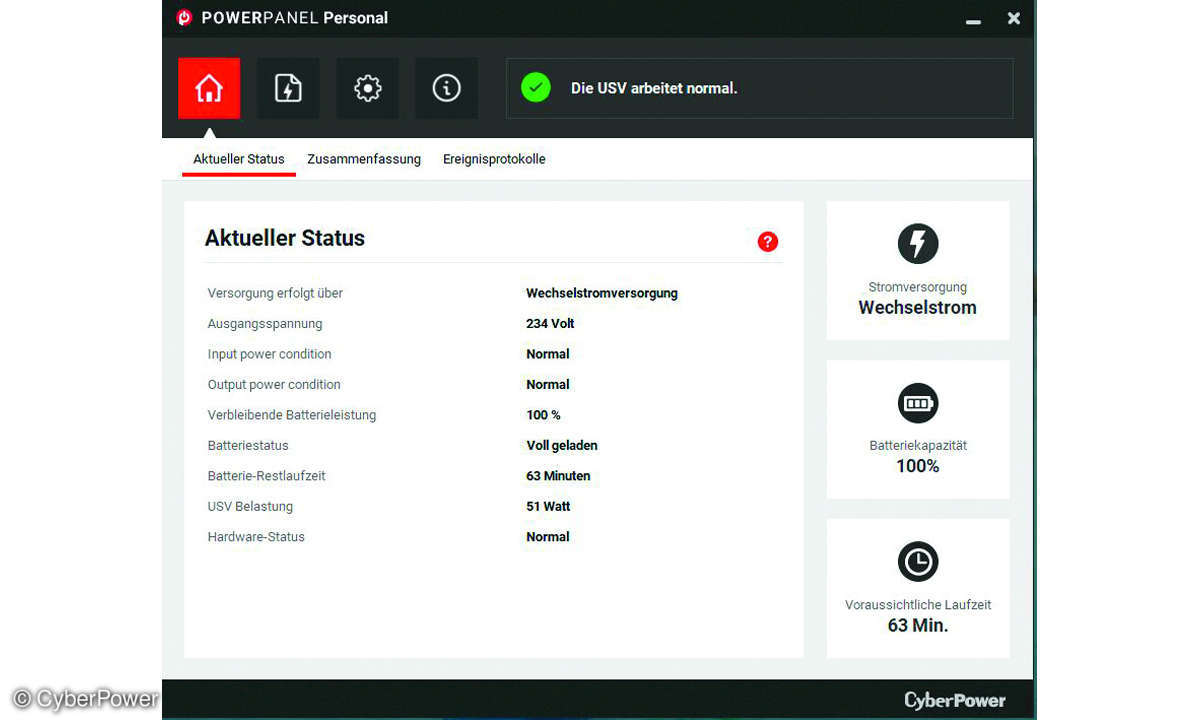The height and width of the screenshot is (720, 1200).
Task: Click the Voraussichtliche Laufzeit 63 Min. card
Action: click(x=918, y=588)
